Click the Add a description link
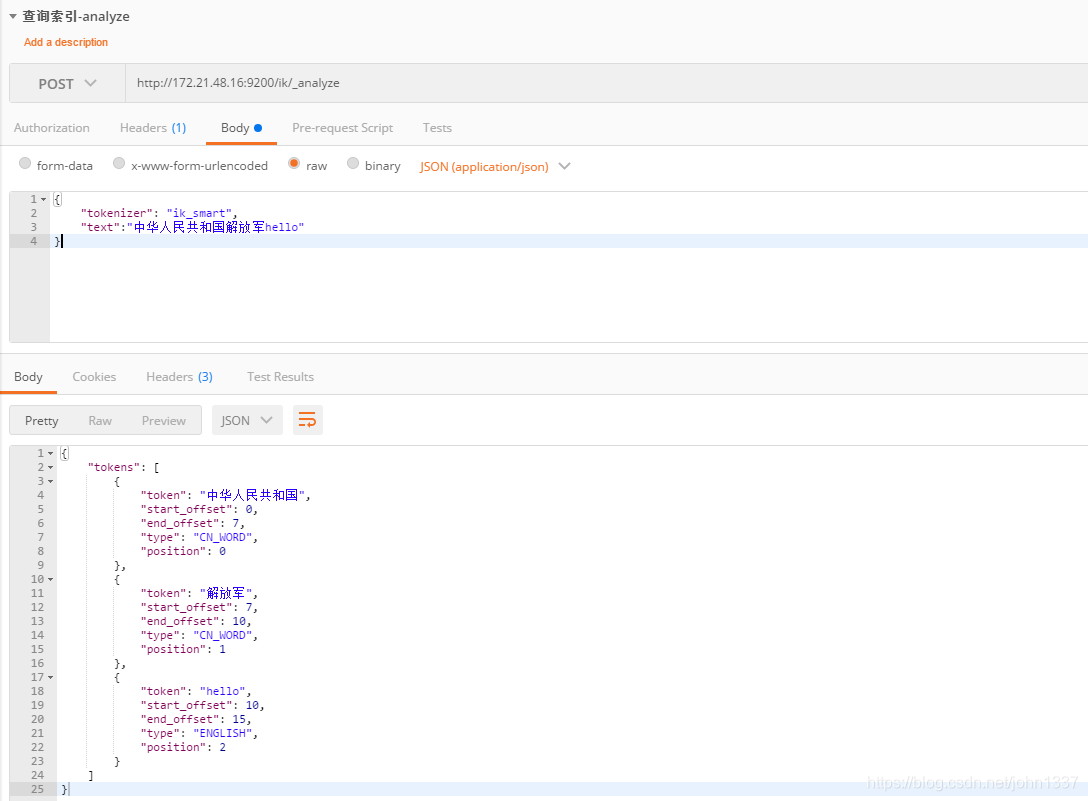 coord(65,42)
